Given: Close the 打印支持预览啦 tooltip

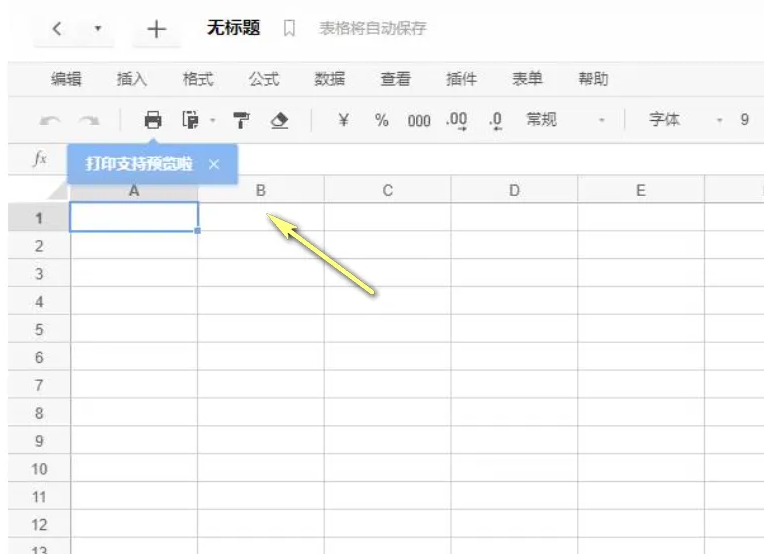Looking at the screenshot, I should (214, 164).
